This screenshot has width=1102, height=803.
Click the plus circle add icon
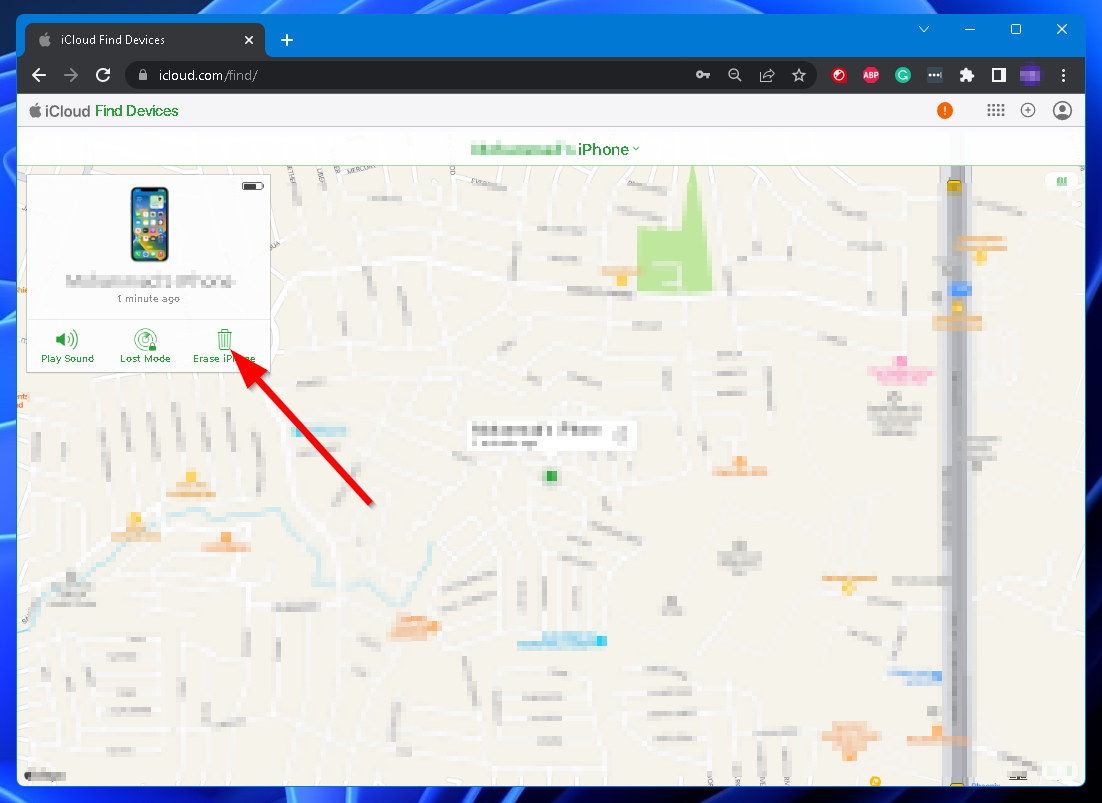point(1028,110)
